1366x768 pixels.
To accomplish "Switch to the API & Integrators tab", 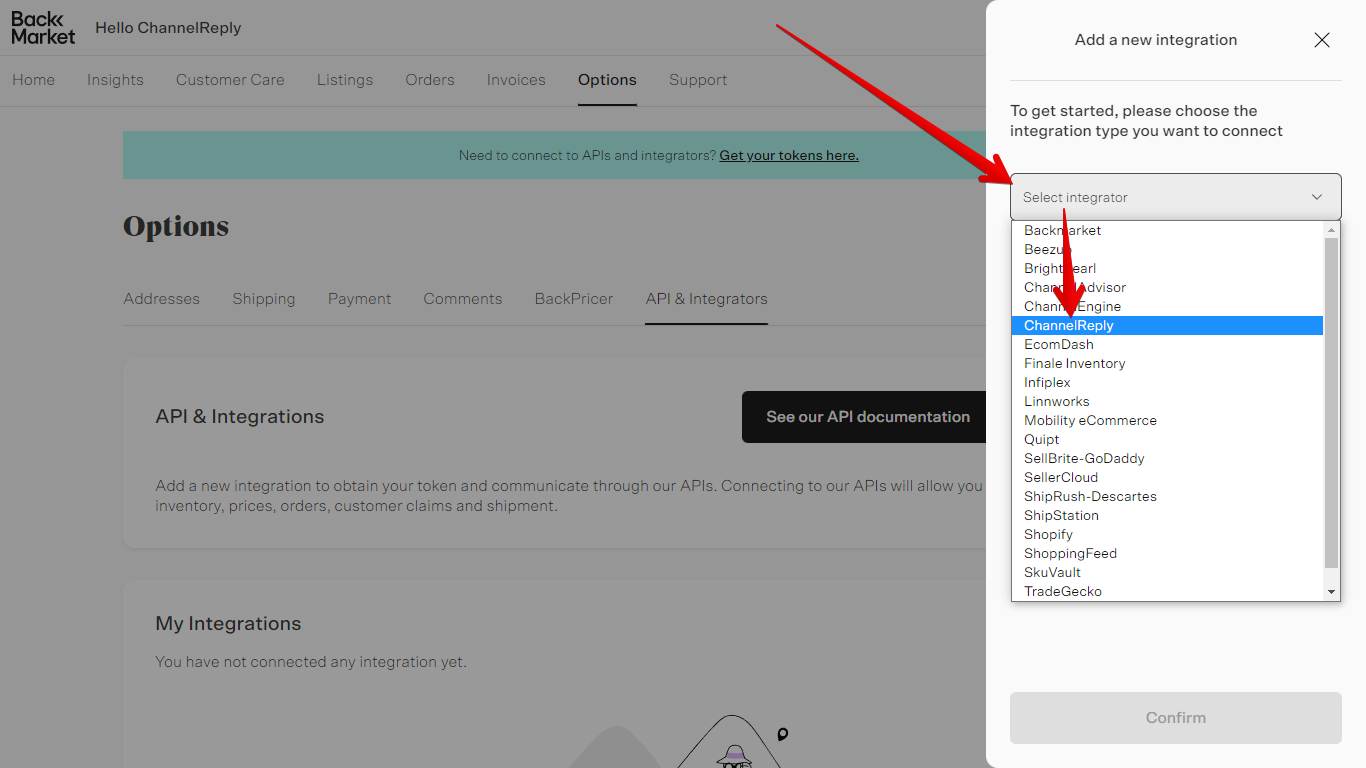I will pos(707,299).
